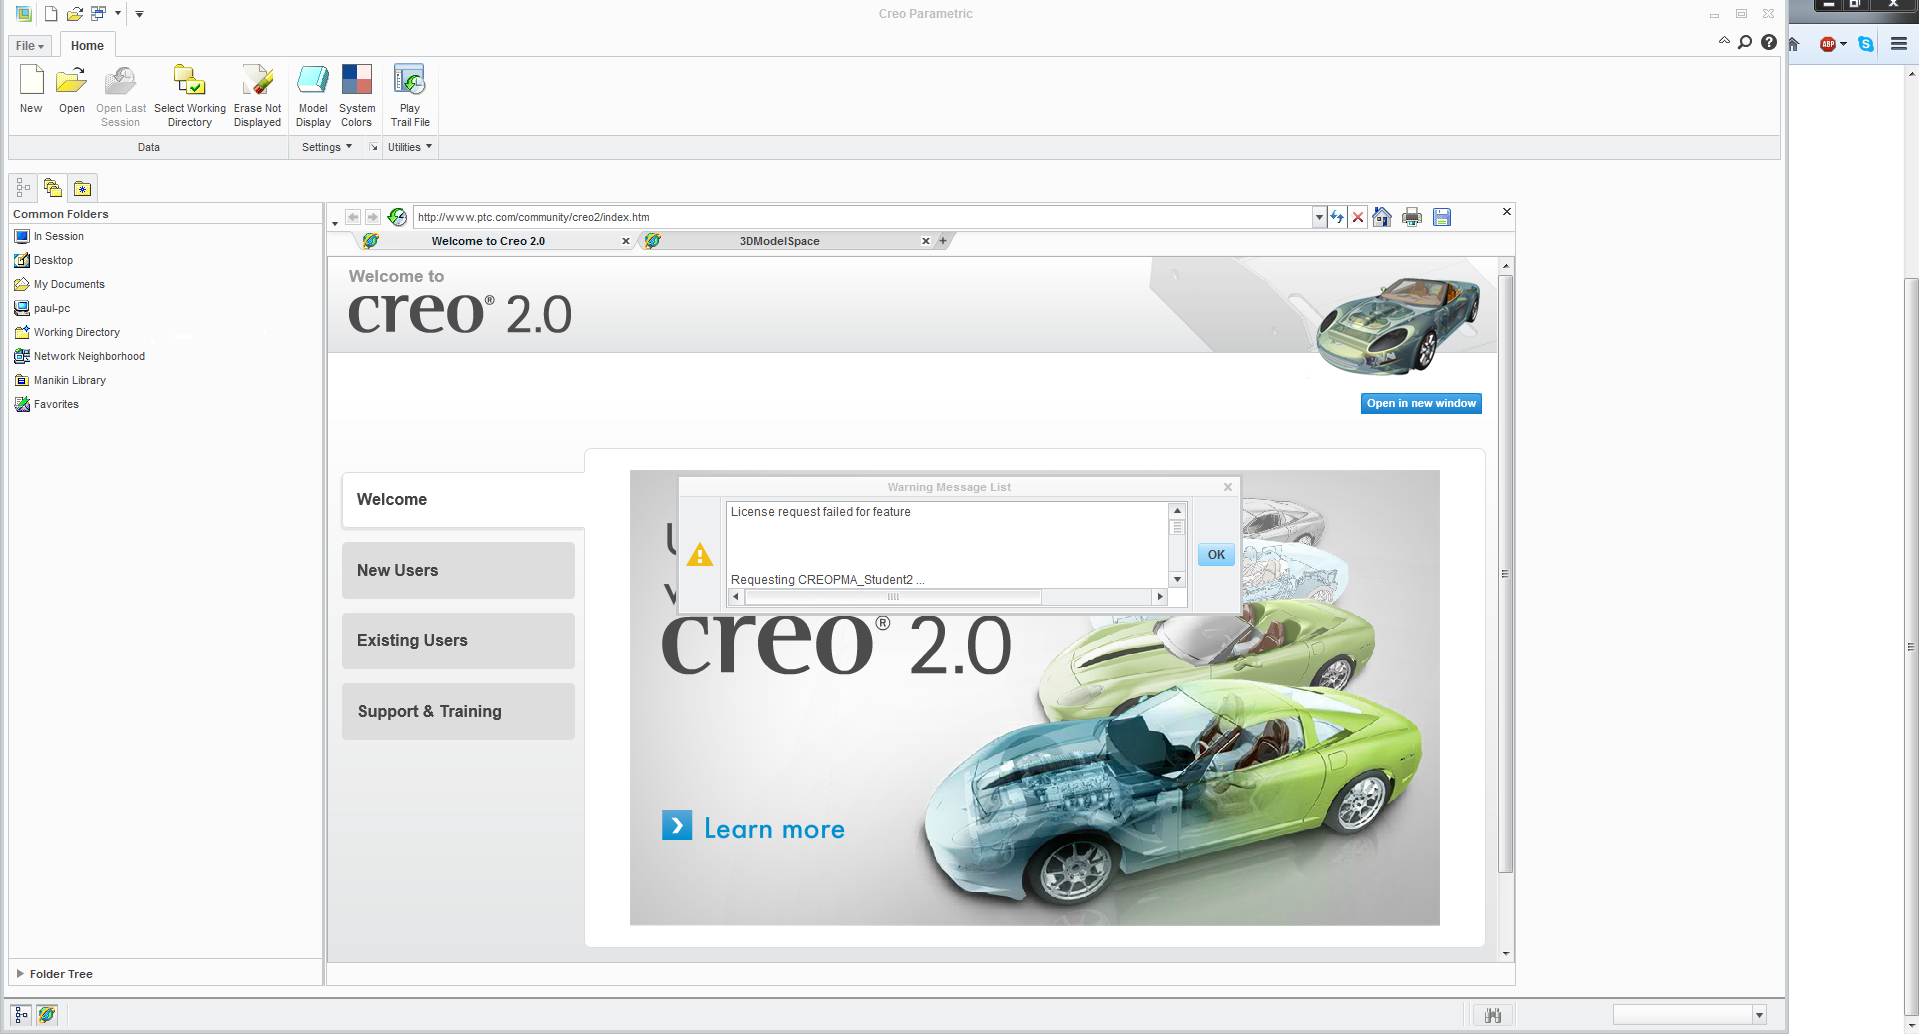This screenshot has height=1034, width=1919.
Task: Click the URL address field
Action: tap(864, 217)
